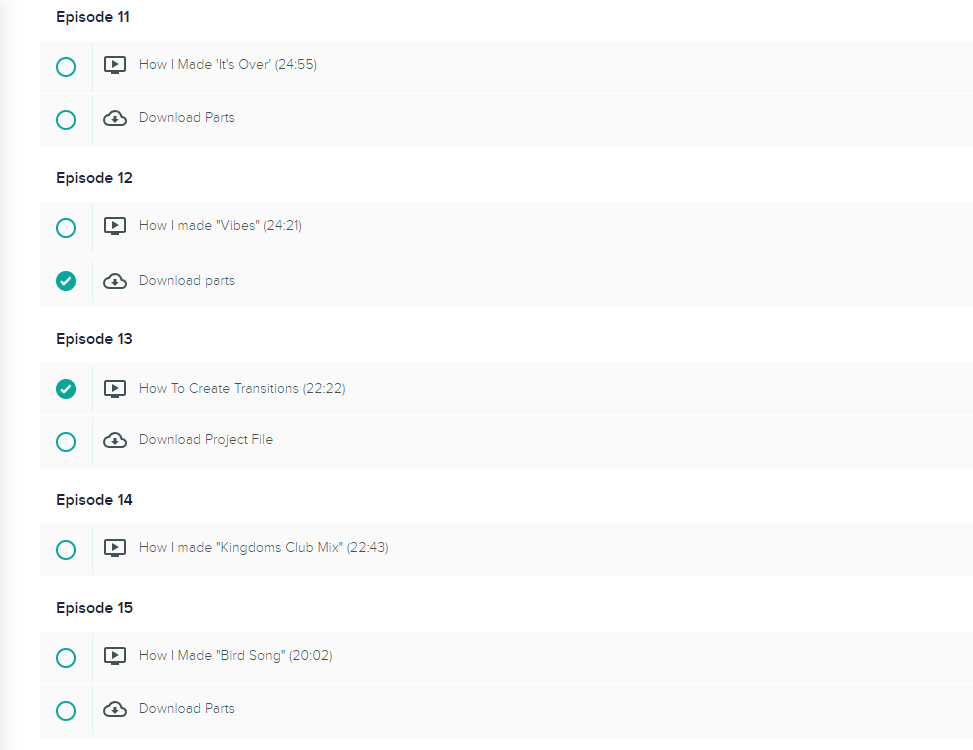Screen dimensions: 973x750
Task: Toggle completion circle for Download Project File
Action: coord(66,442)
